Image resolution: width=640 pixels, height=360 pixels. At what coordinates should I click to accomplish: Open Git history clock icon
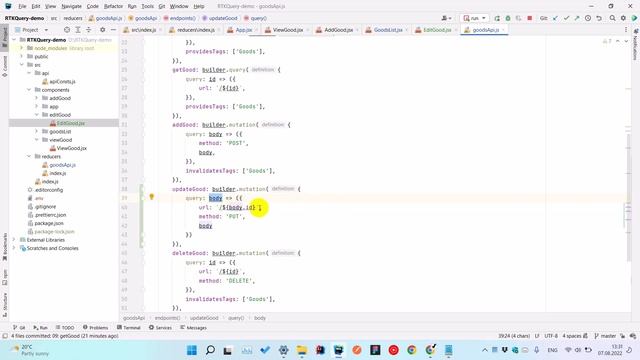tap(588, 18)
